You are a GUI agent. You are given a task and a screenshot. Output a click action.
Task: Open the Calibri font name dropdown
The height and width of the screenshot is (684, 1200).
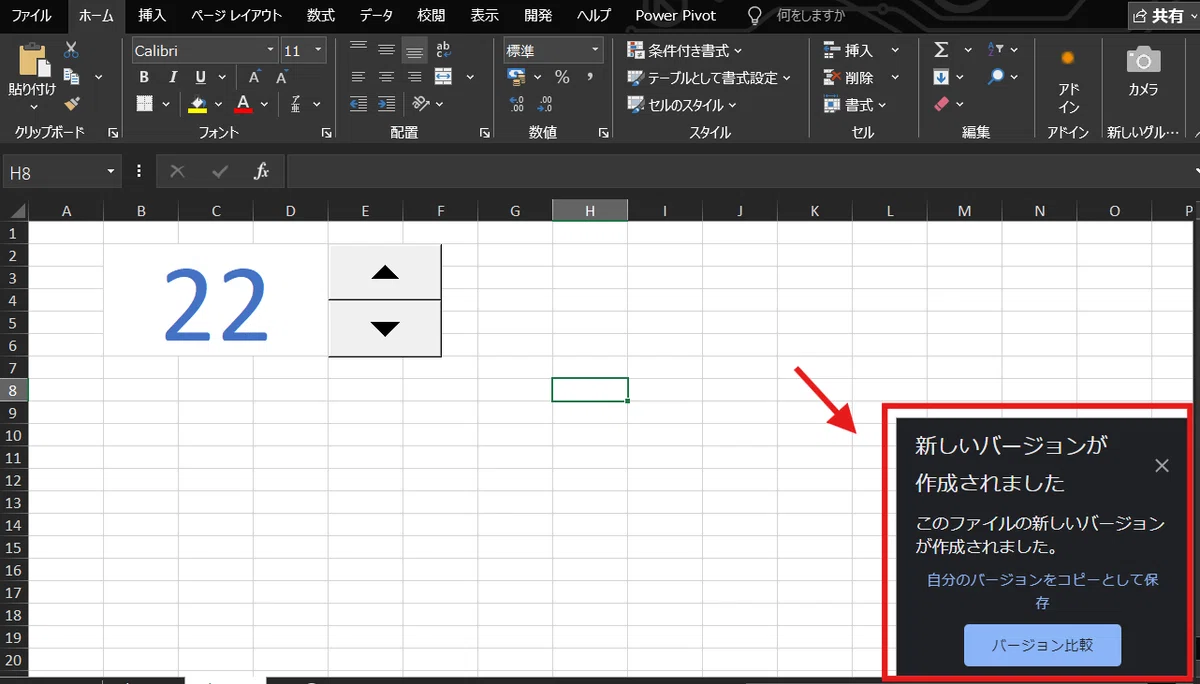pos(270,50)
